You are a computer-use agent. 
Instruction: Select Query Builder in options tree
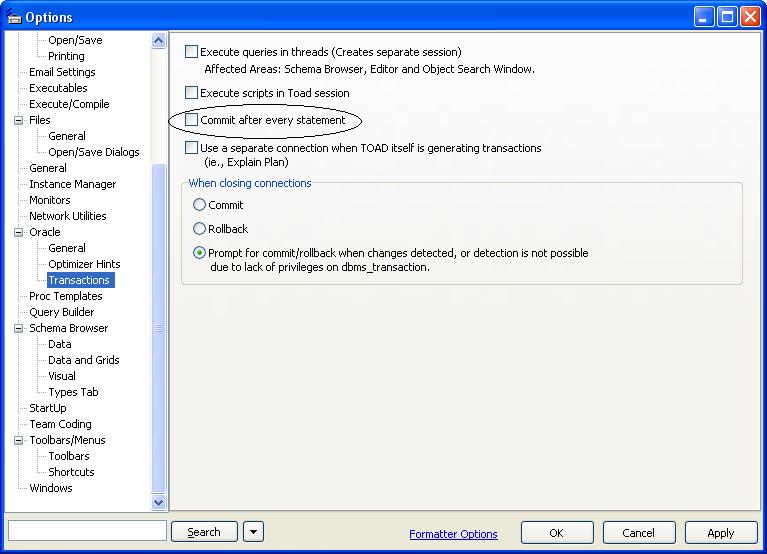click(x=61, y=312)
